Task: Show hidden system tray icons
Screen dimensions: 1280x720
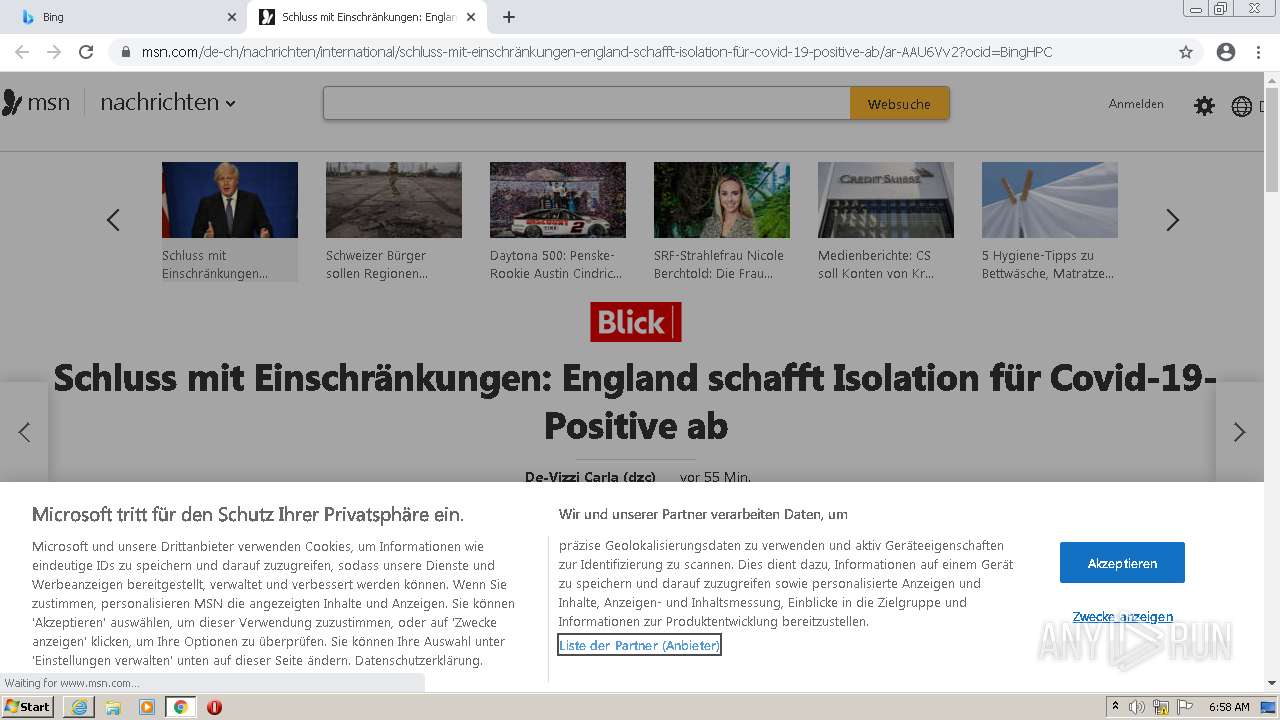Action: click(x=1115, y=707)
